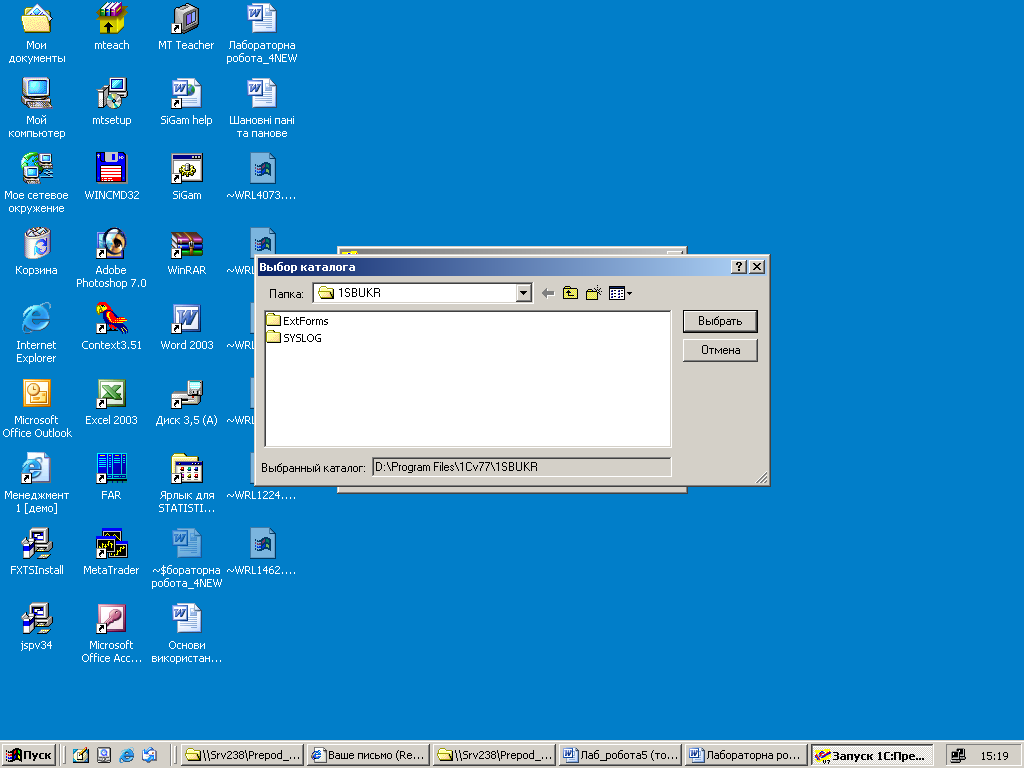Select the Мой компьютер icon
Image resolution: width=1024 pixels, height=768 pixels.
tap(37, 108)
